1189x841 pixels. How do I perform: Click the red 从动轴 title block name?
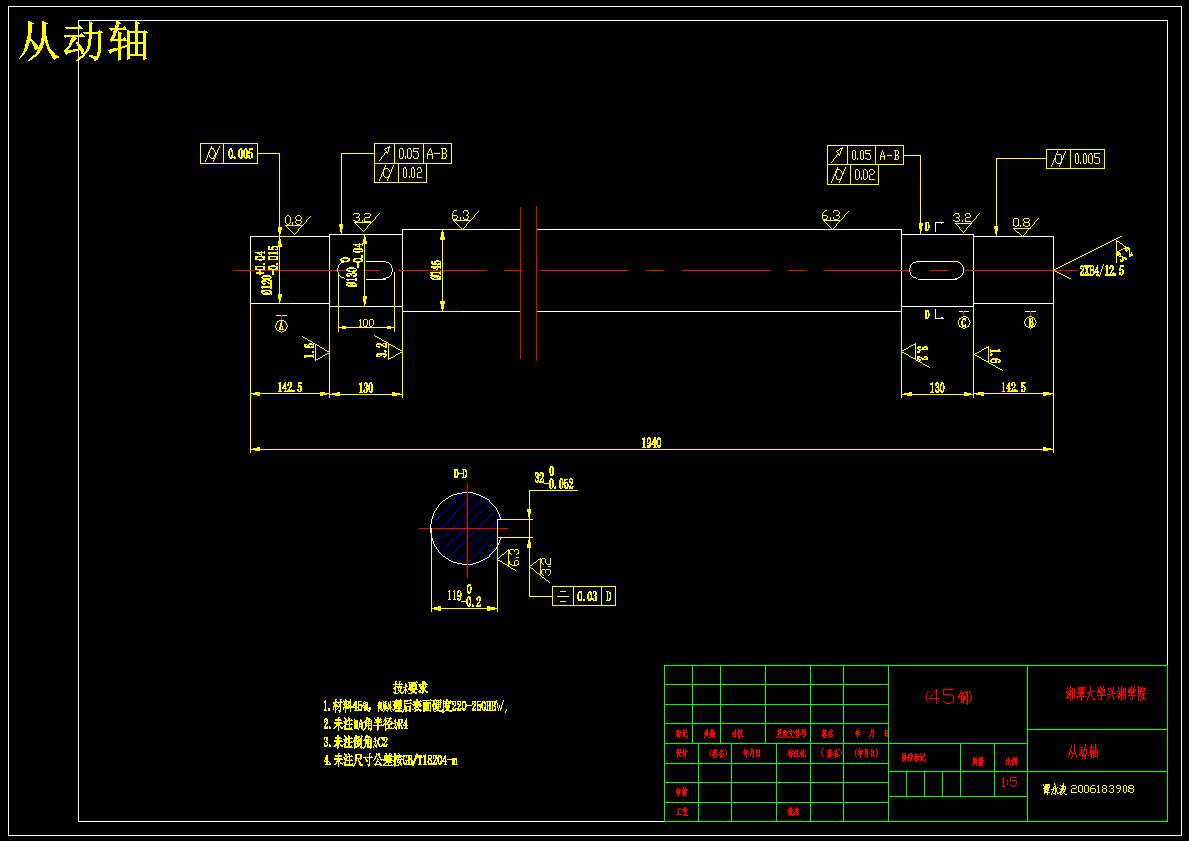[1083, 752]
